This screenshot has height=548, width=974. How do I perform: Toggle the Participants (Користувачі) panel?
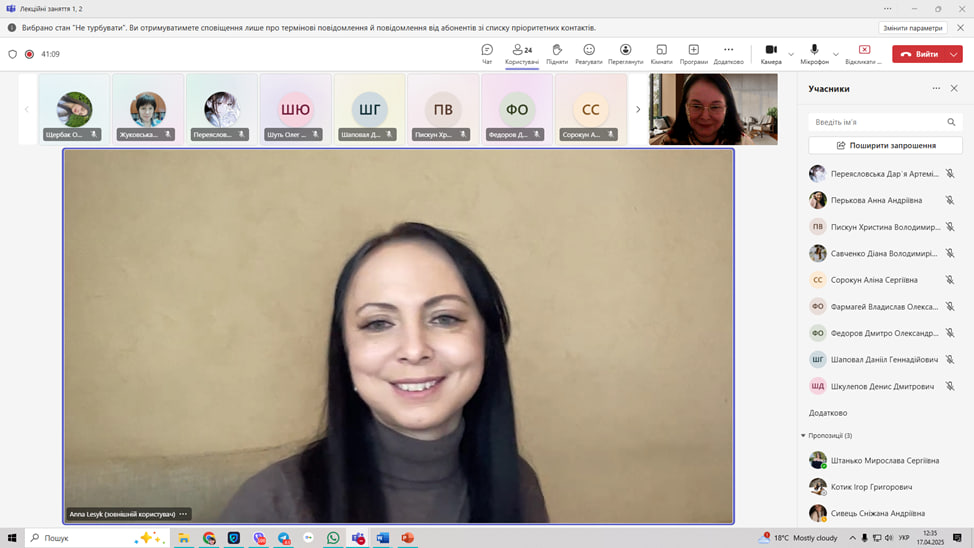[x=522, y=53]
